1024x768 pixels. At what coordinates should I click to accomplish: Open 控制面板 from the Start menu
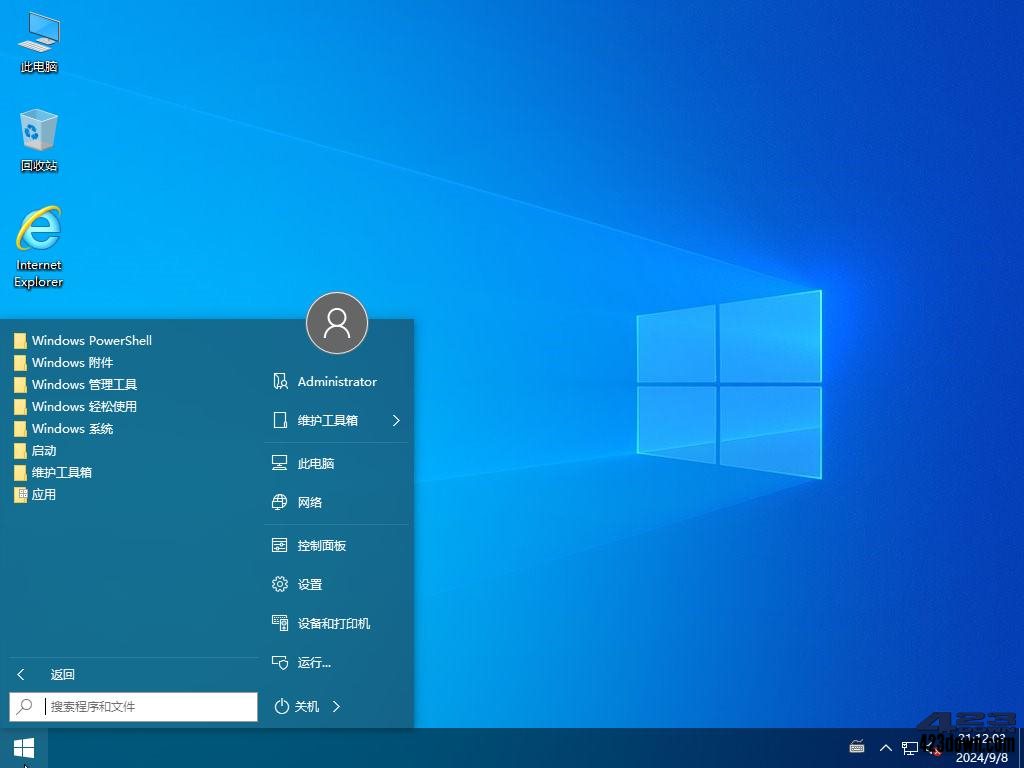(x=322, y=545)
